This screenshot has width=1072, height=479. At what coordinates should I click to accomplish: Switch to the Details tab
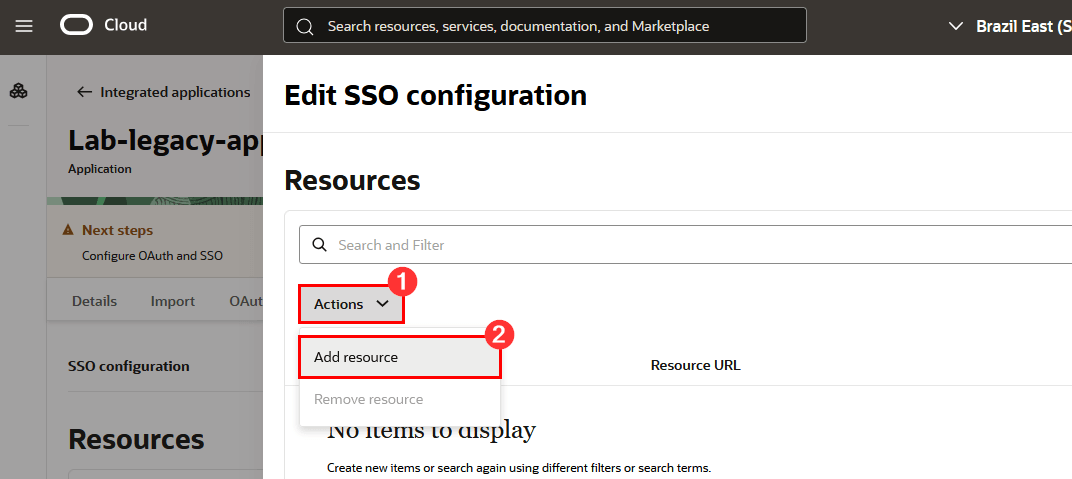point(94,301)
